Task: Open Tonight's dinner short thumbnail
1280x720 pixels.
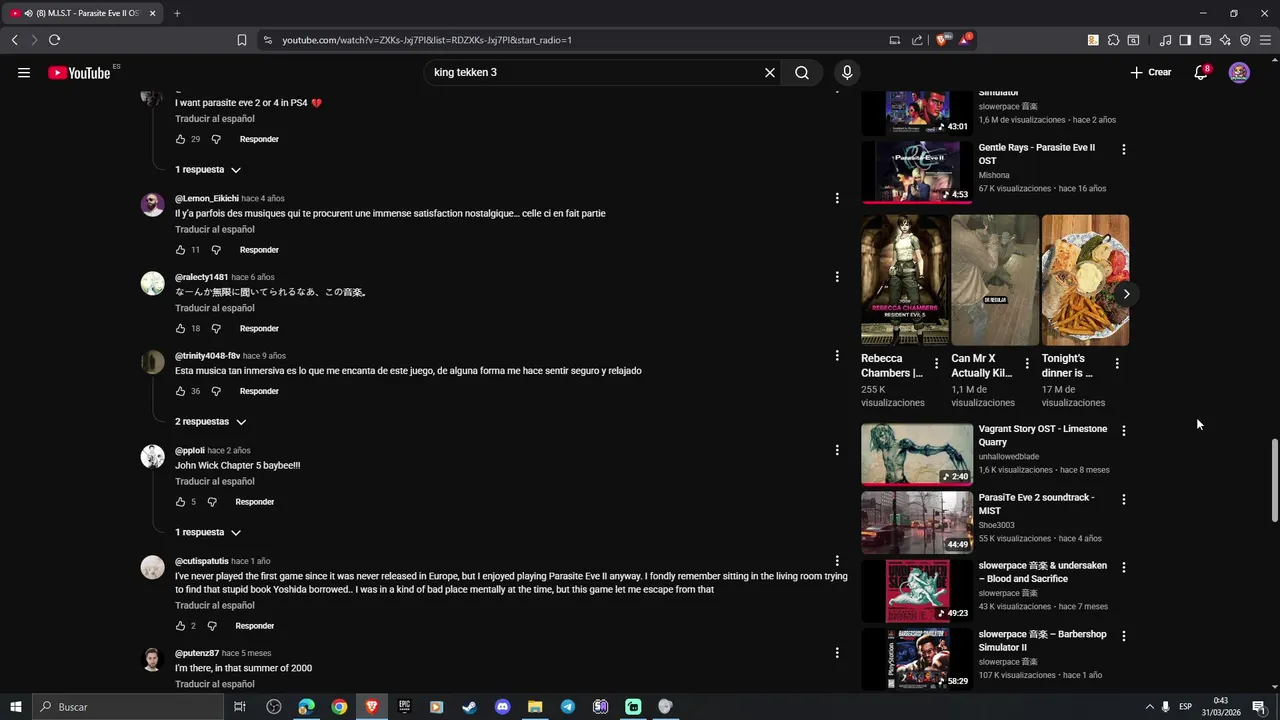Action: point(1085,280)
